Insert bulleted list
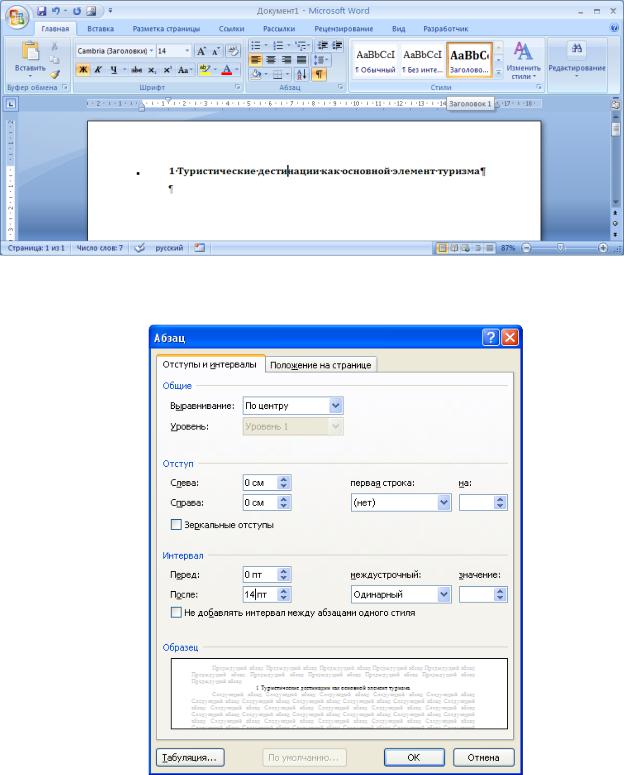The height and width of the screenshot is (775, 624). pyautogui.click(x=256, y=45)
